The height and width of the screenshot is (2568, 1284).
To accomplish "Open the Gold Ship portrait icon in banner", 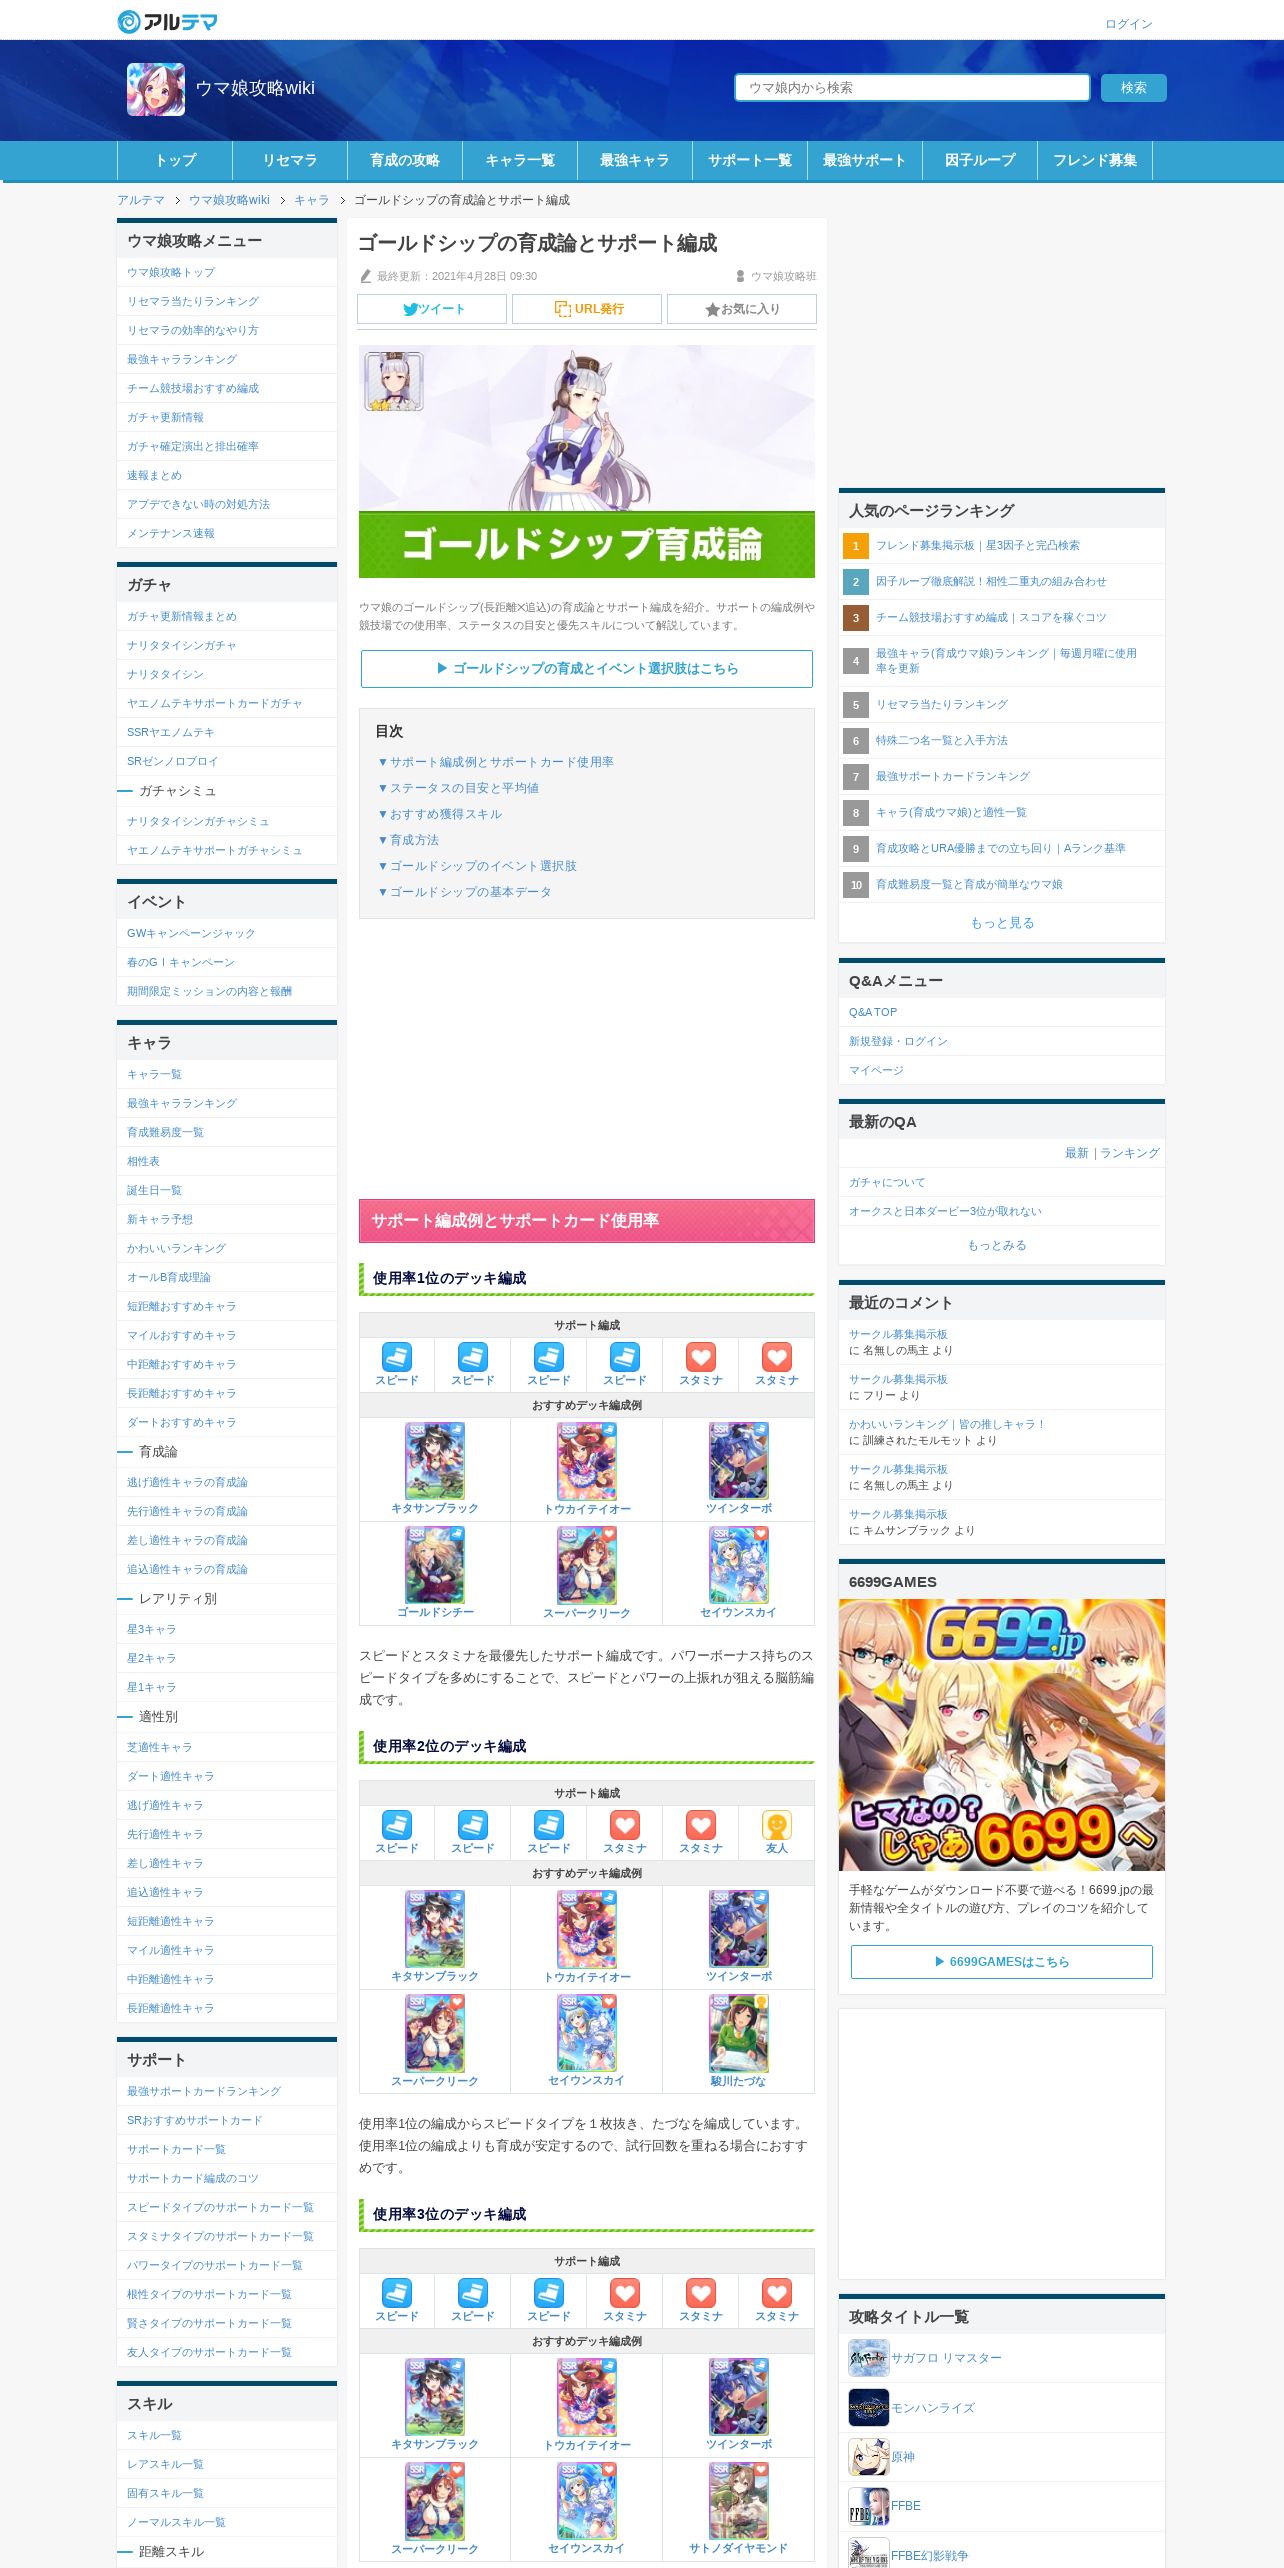I will [394, 381].
